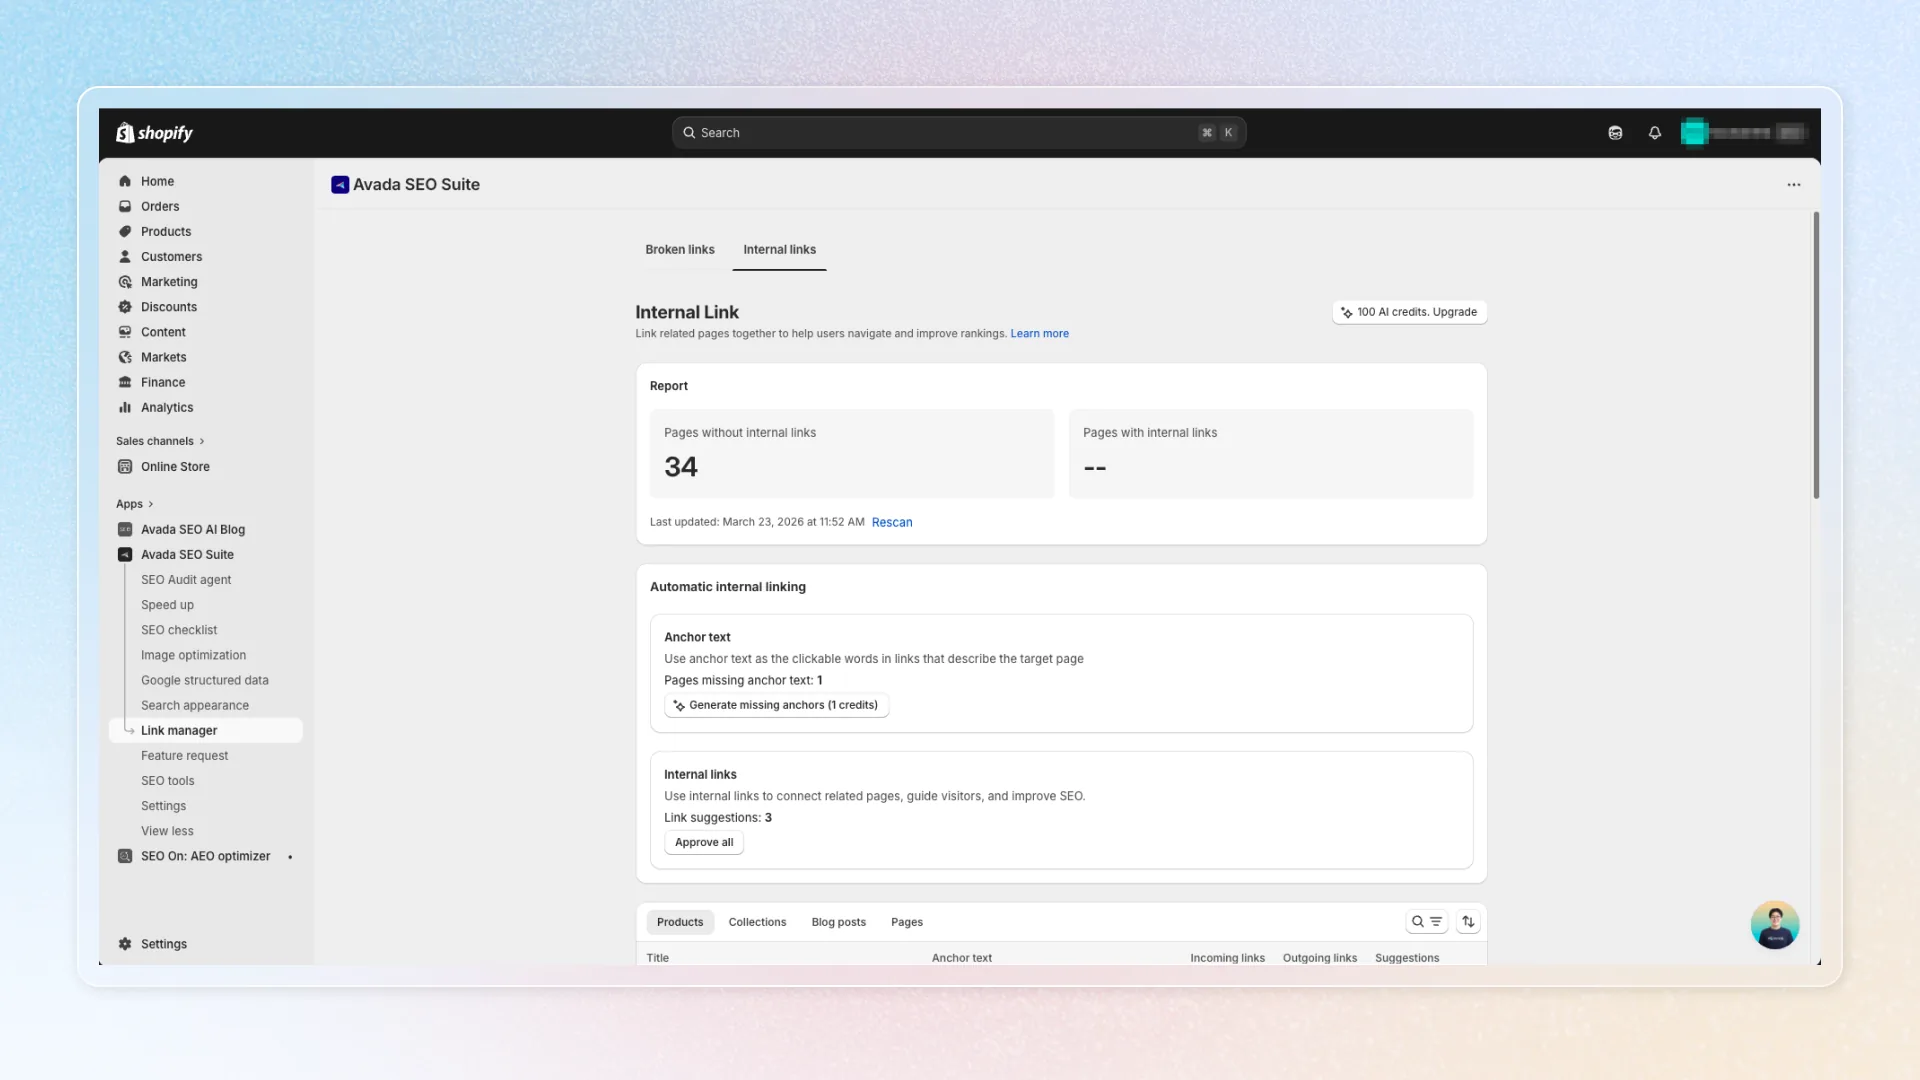
Task: Click the SEO On: AEO optimizer app icon
Action: click(125, 856)
